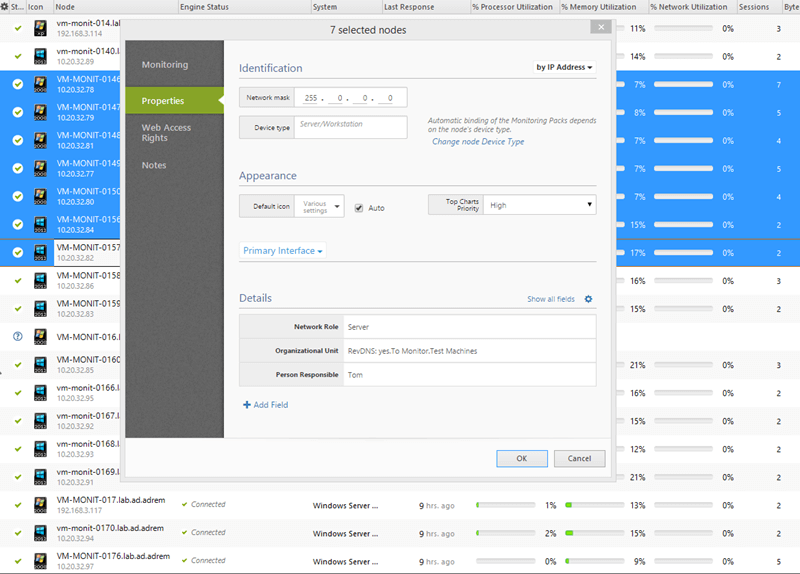
Task: Open the by IP Address dropdown
Action: click(x=564, y=68)
